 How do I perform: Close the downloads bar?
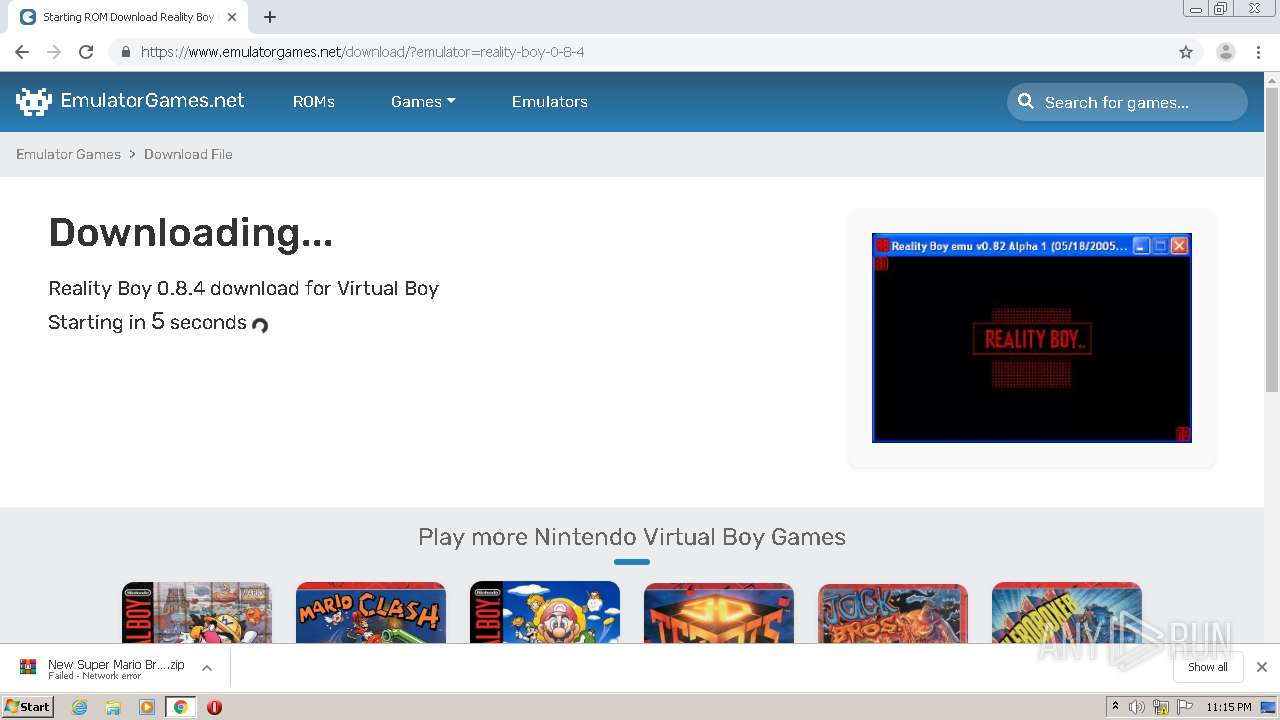pos(1261,667)
